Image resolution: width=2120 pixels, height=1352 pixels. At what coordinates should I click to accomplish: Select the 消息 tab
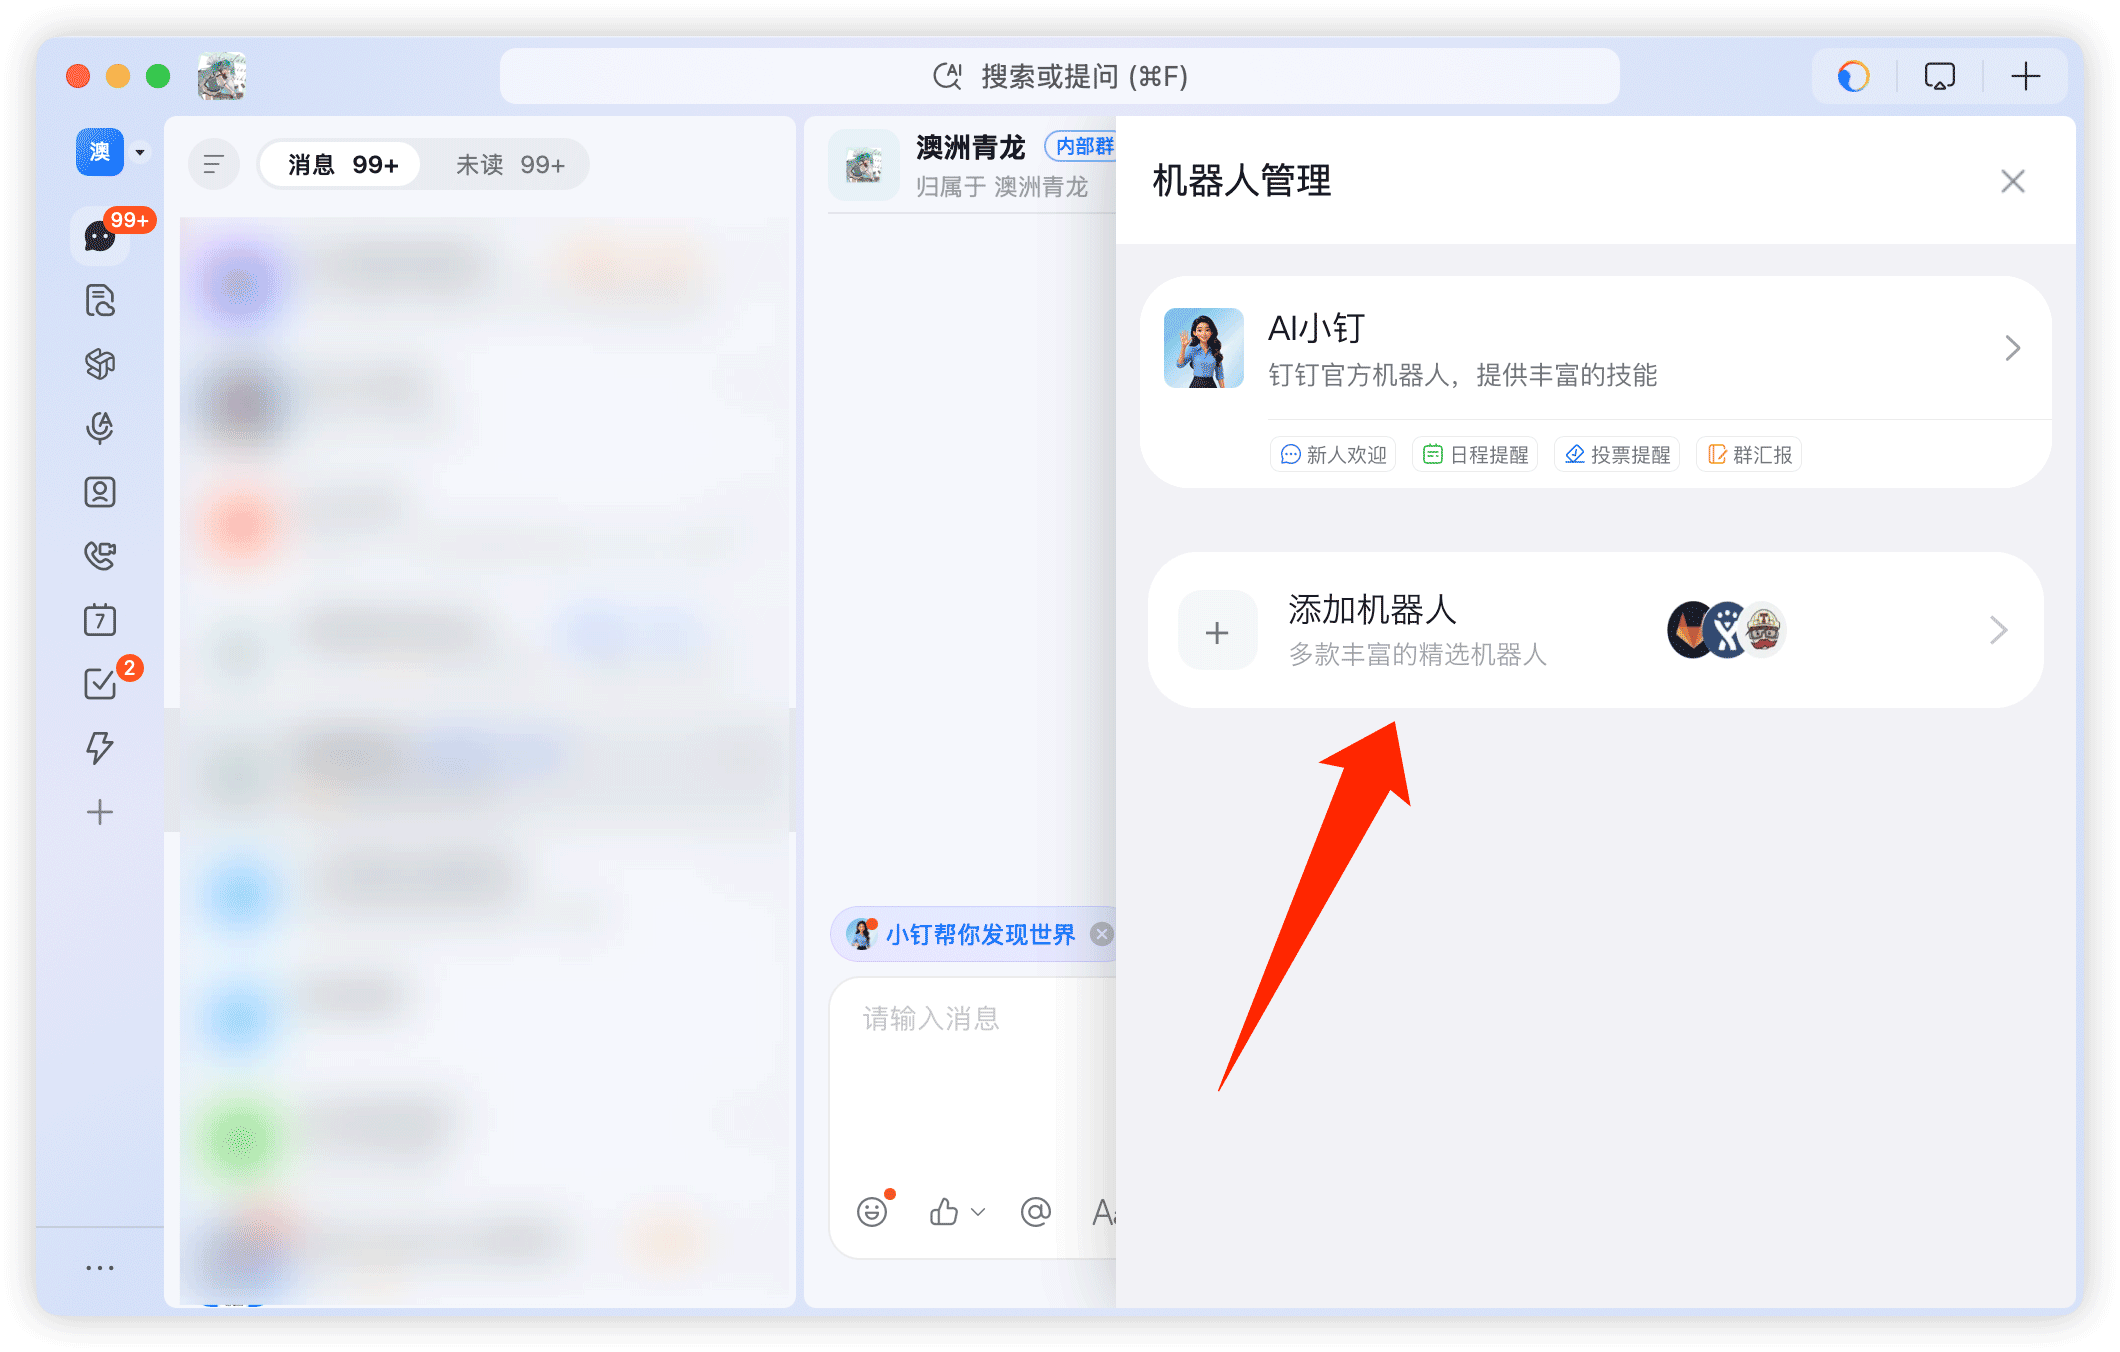pyautogui.click(x=340, y=164)
